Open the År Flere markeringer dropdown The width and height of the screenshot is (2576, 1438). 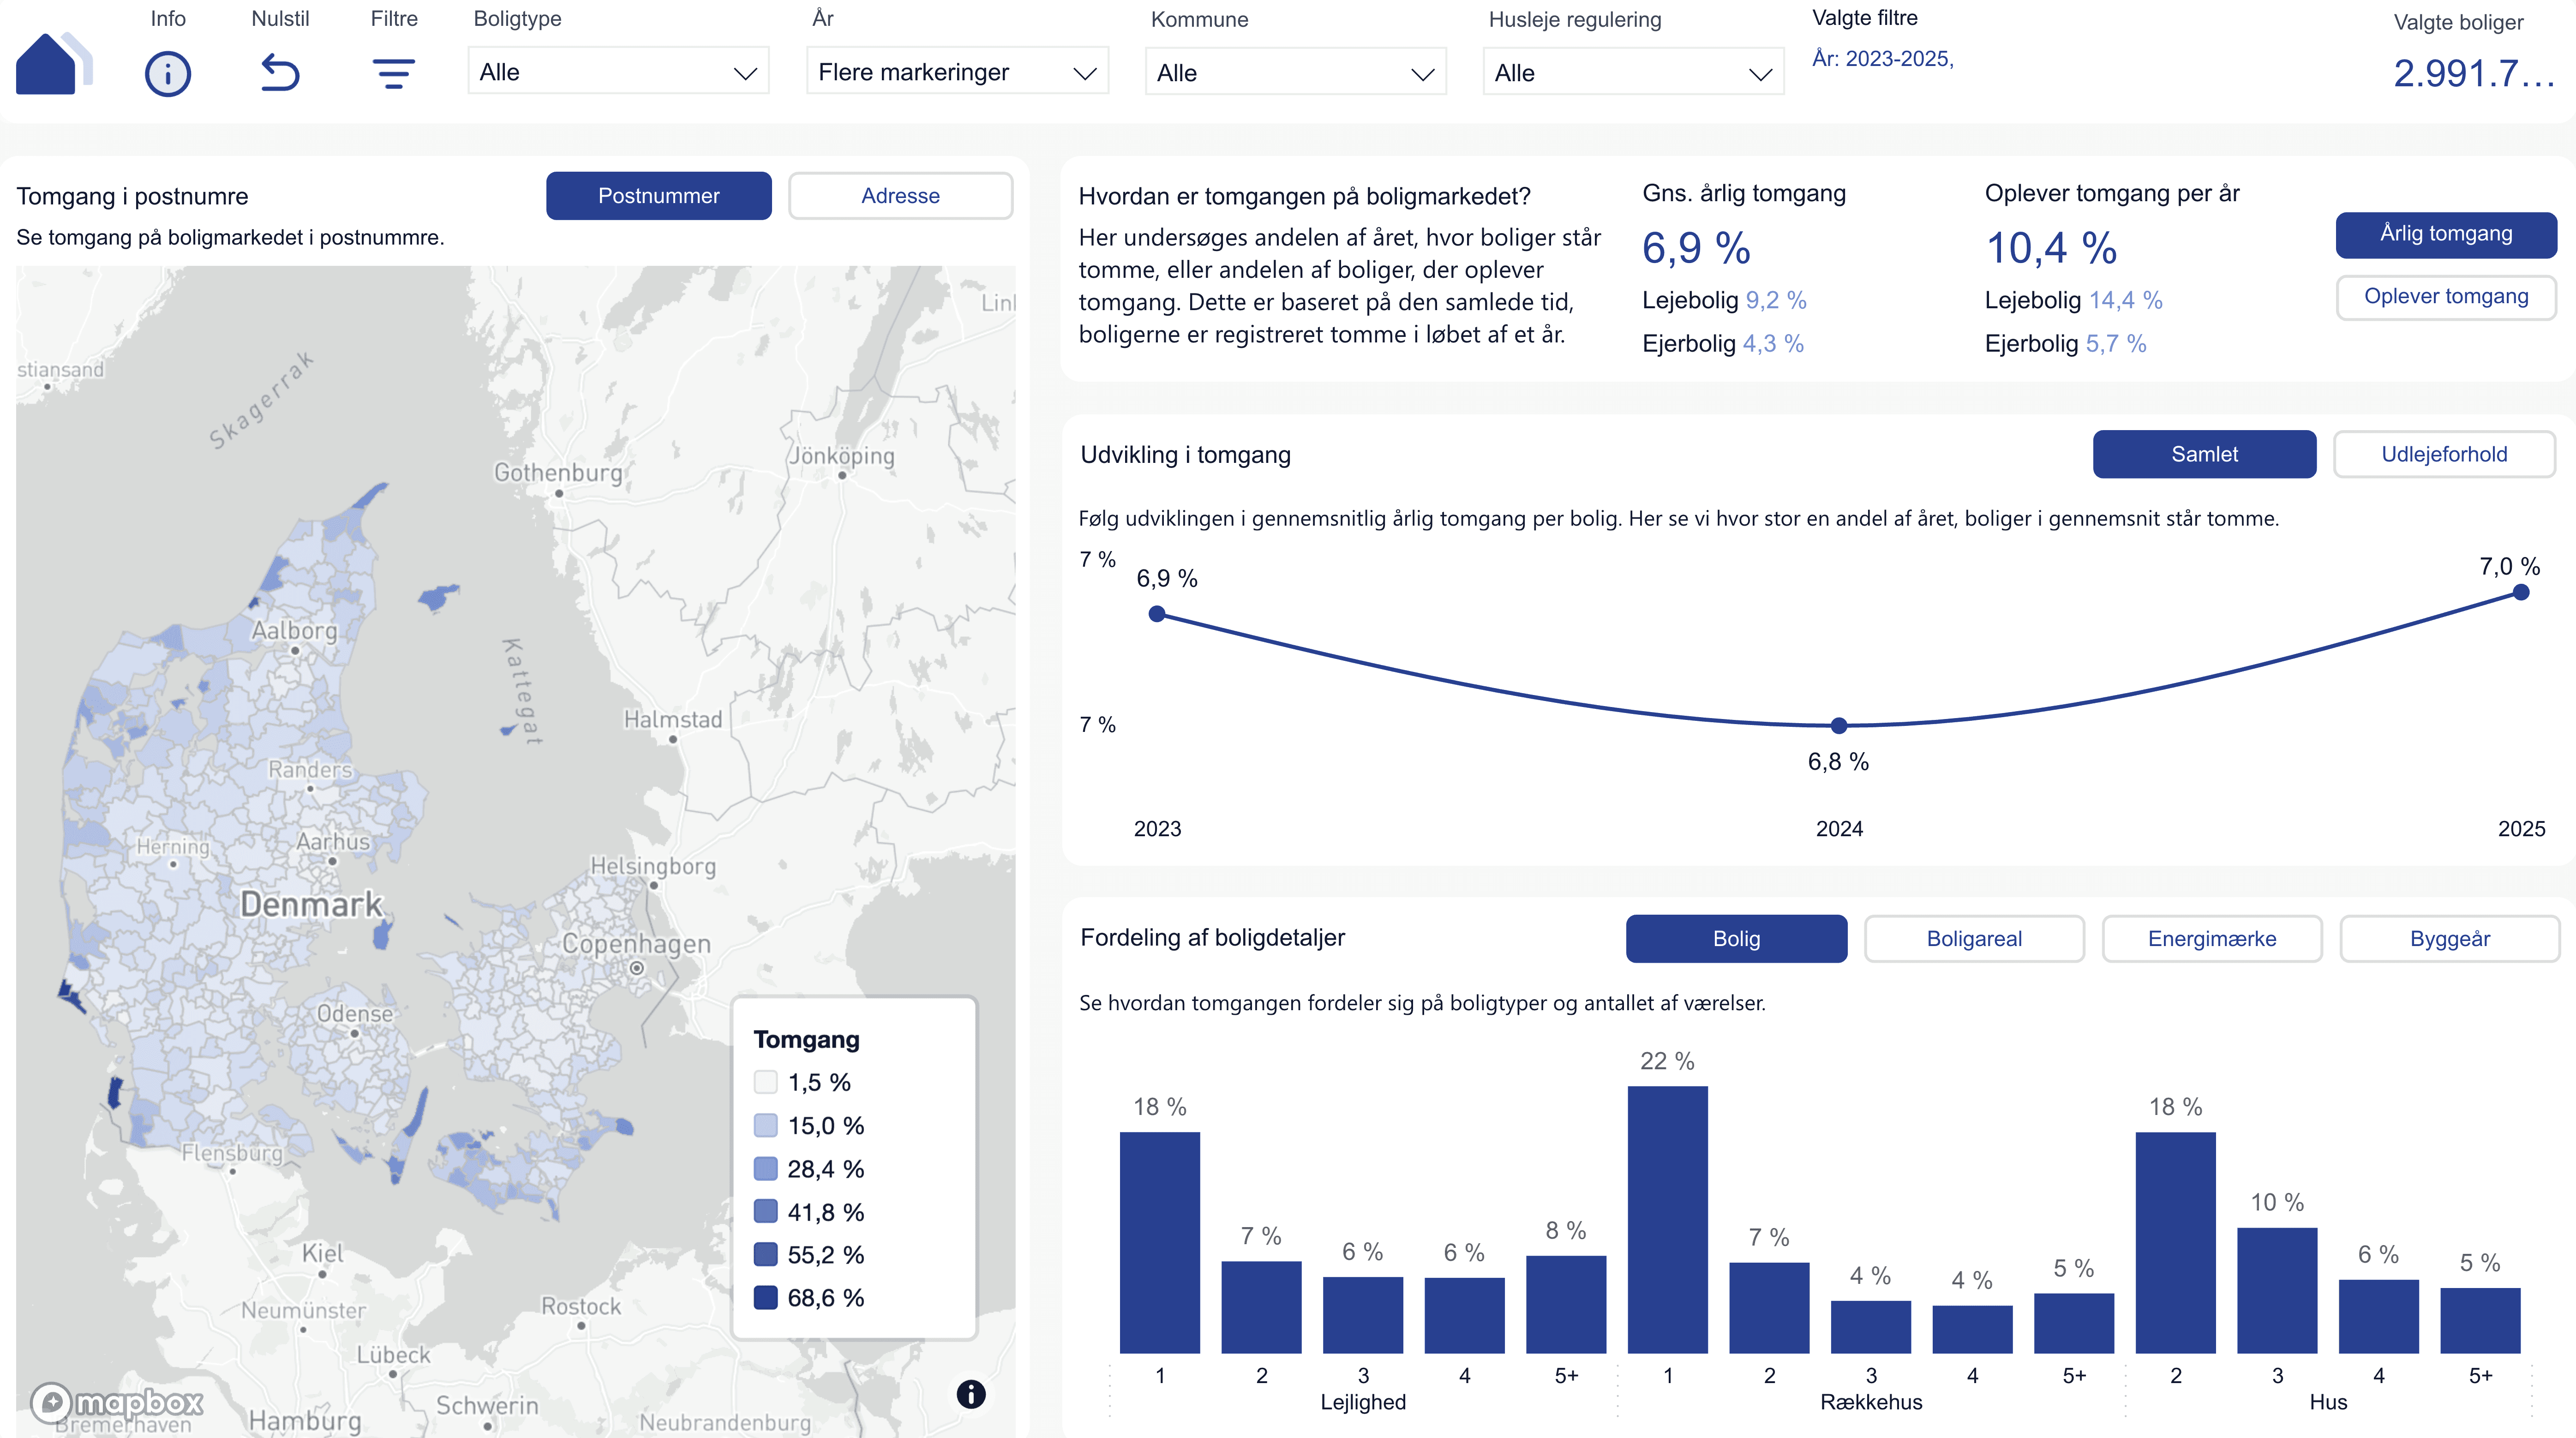(957, 72)
